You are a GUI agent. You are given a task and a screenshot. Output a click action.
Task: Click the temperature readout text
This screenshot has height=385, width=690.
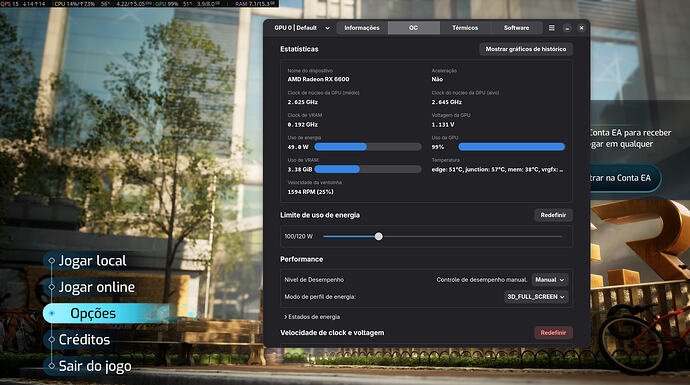point(497,169)
